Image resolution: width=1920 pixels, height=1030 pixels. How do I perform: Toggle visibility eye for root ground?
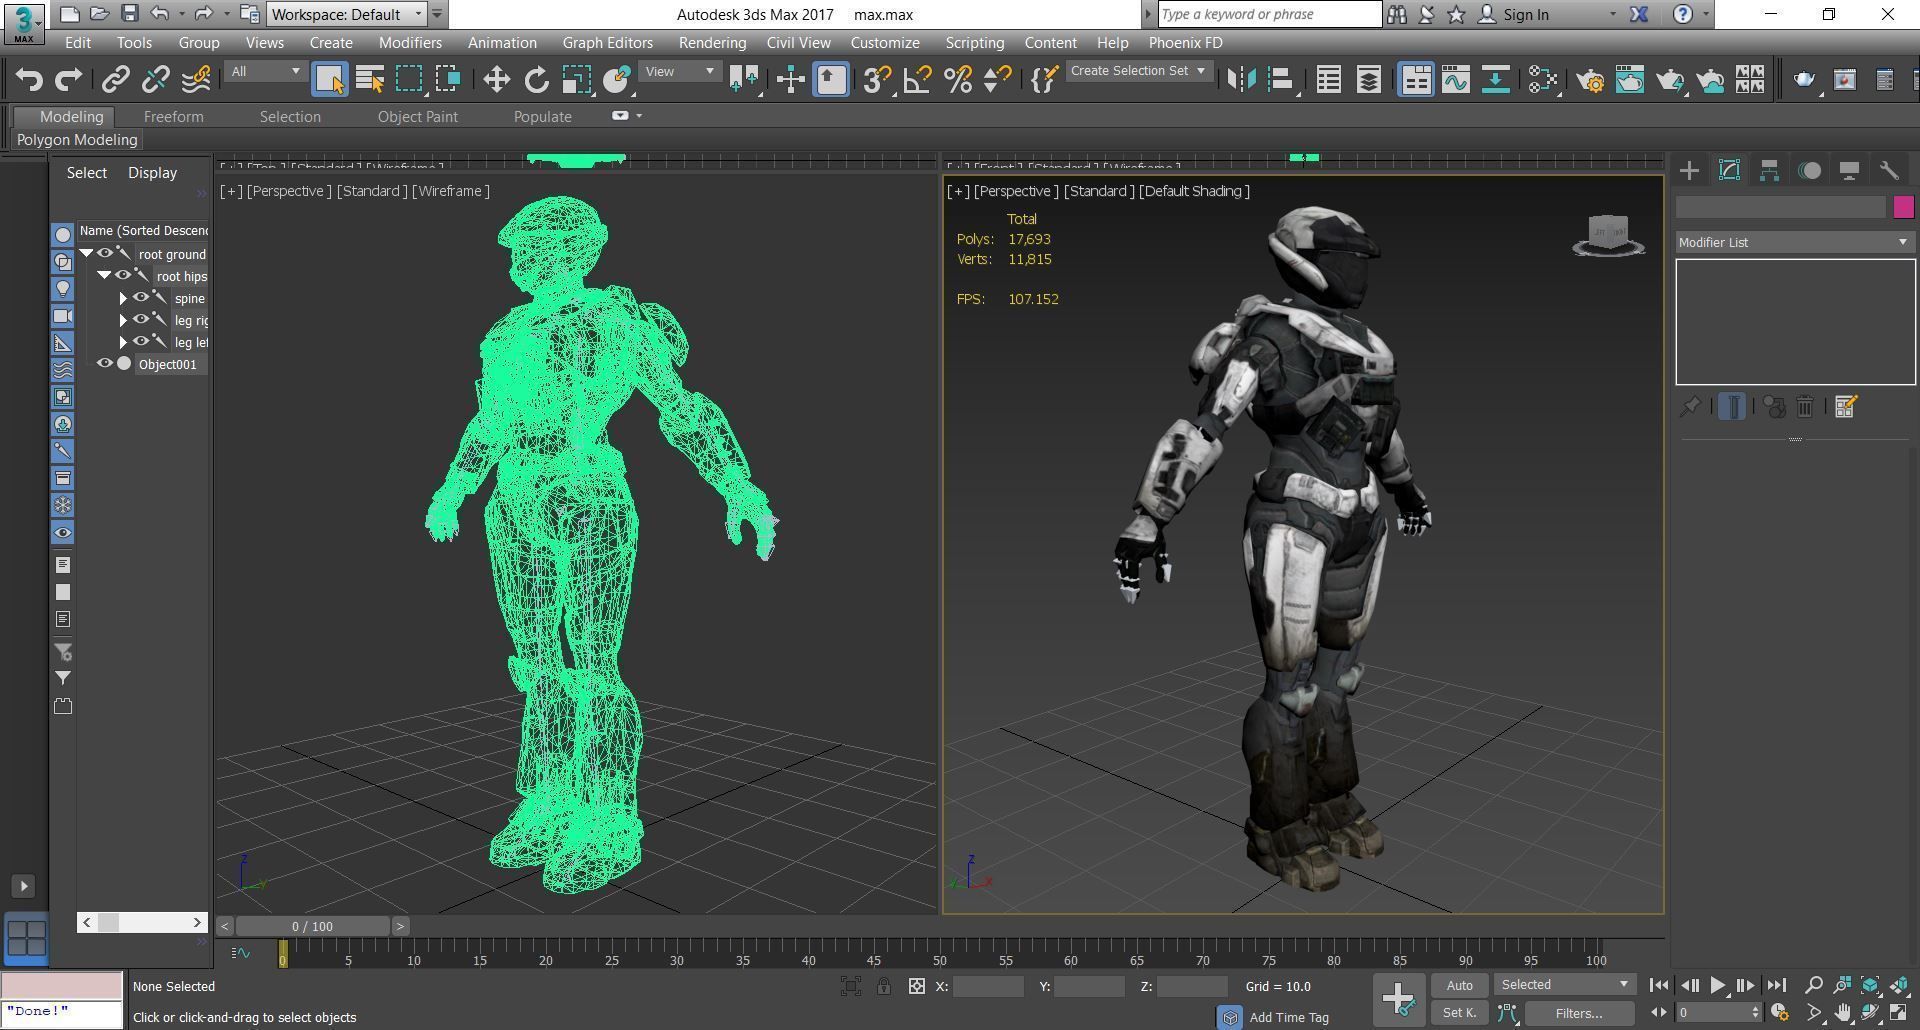105,254
